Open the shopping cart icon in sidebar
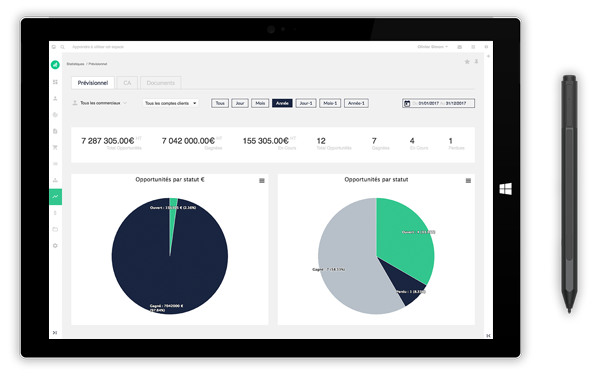The image size is (600, 382). [55, 147]
